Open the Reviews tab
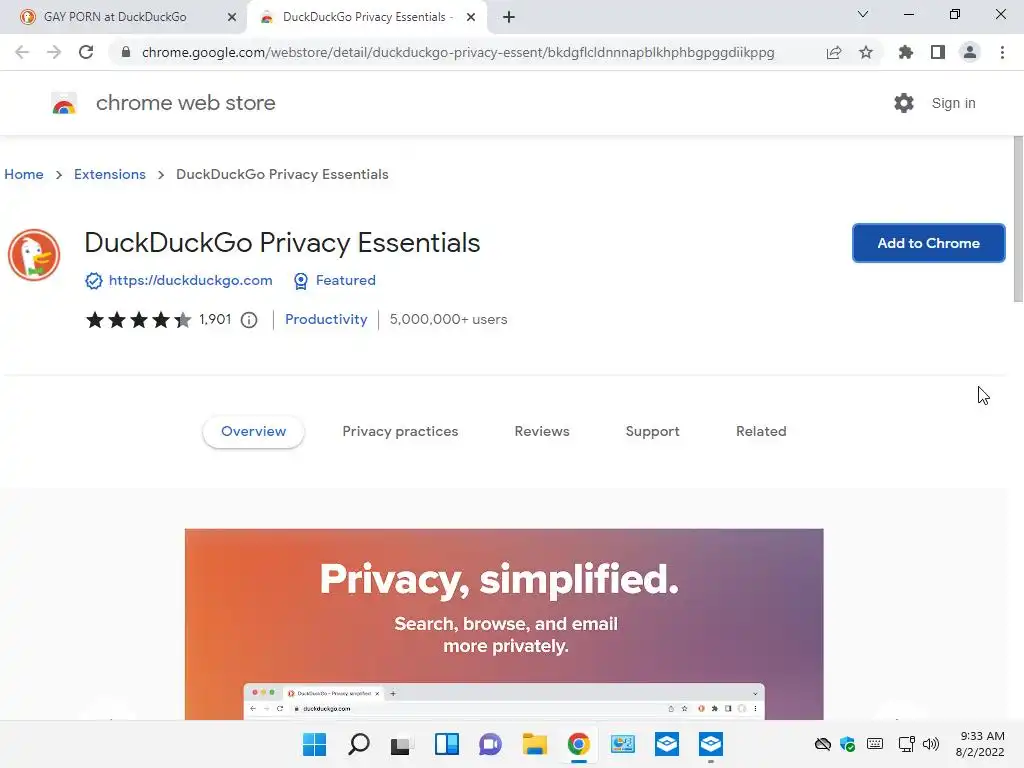The height and width of the screenshot is (768, 1024). click(542, 431)
